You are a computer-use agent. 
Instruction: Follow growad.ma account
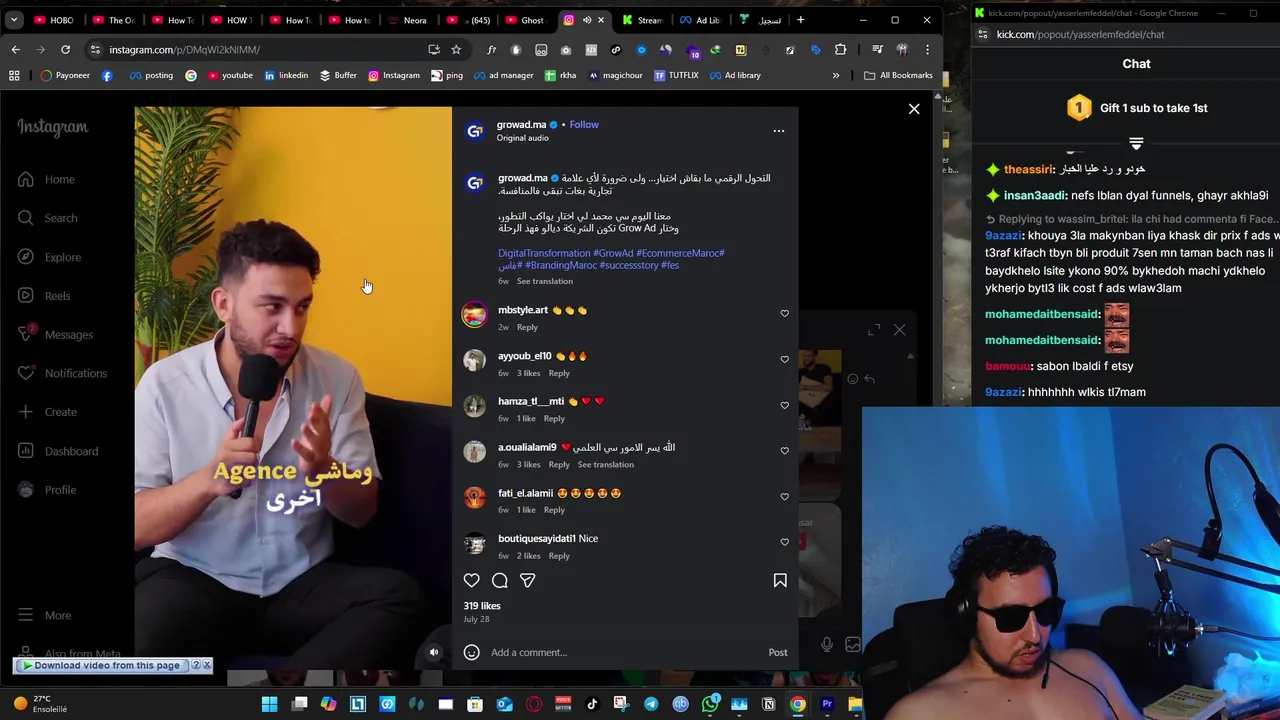(584, 125)
